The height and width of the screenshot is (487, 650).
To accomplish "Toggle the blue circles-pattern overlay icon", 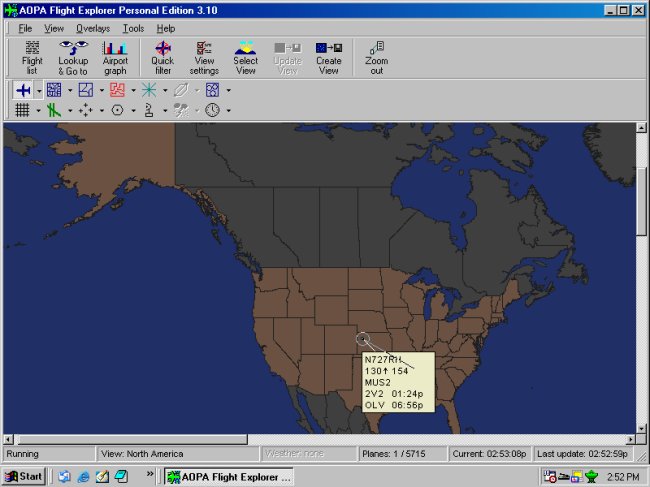I will [x=212, y=90].
